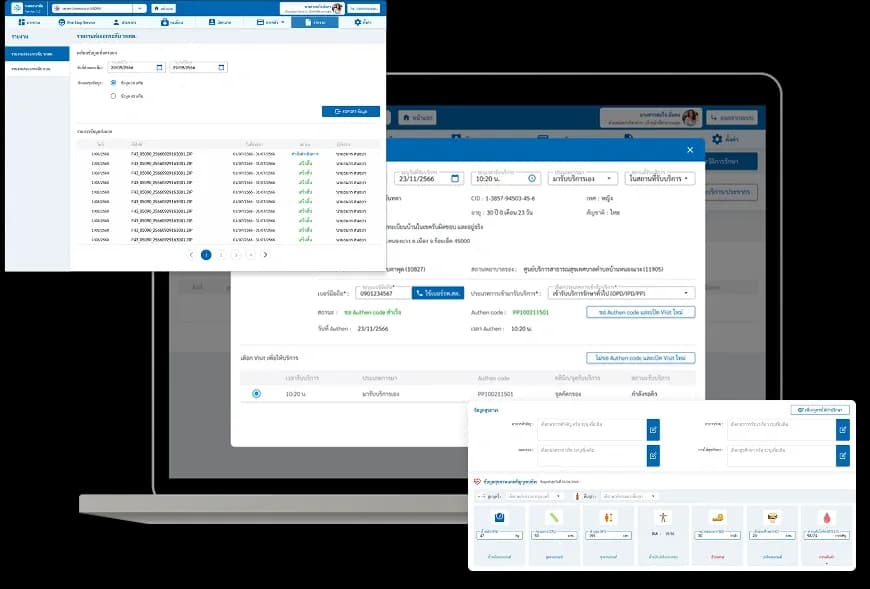Click weight input field in kg
Viewport: 870px width, 589px height.
pyautogui.click(x=499, y=535)
